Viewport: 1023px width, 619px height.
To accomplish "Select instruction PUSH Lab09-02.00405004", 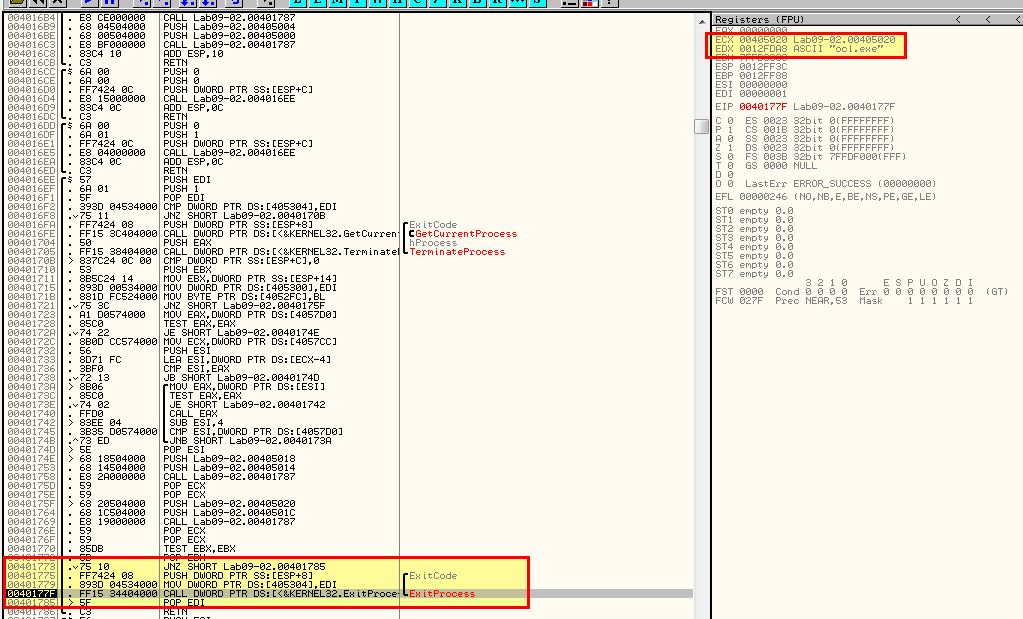I will tap(229, 27).
